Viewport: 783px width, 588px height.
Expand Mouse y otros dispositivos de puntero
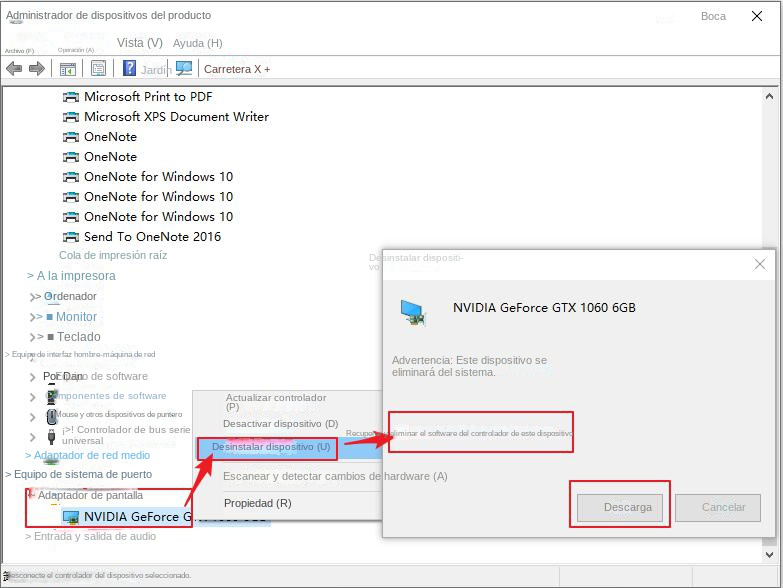pyautogui.click(x=32, y=416)
